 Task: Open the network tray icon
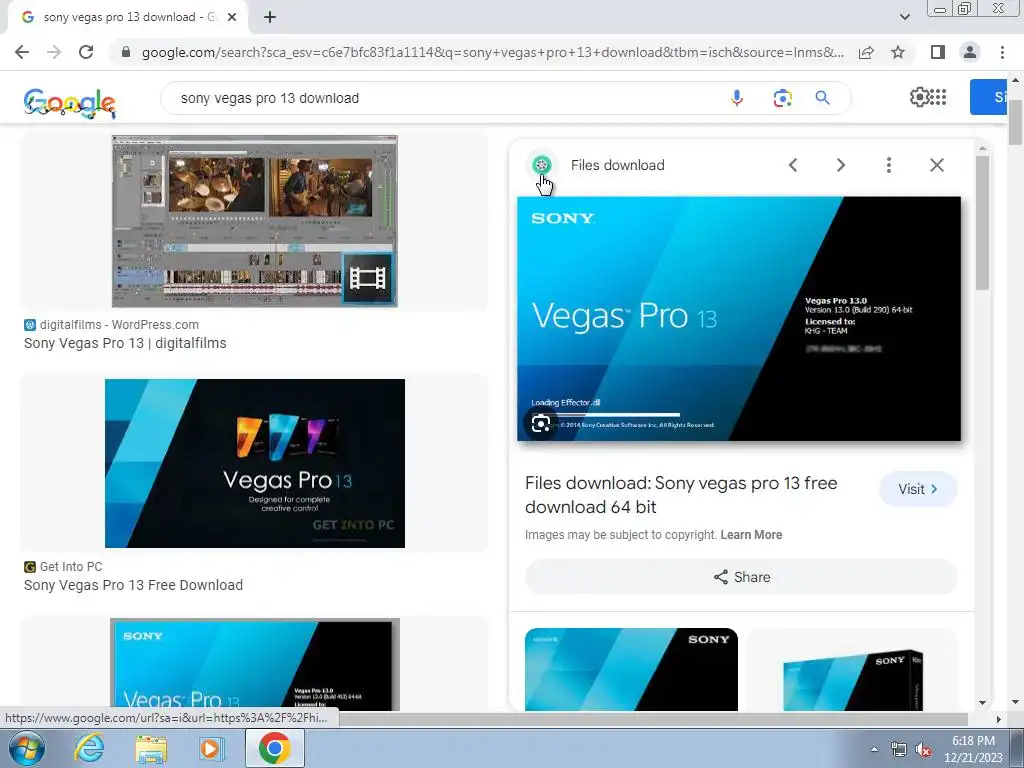[899, 749]
